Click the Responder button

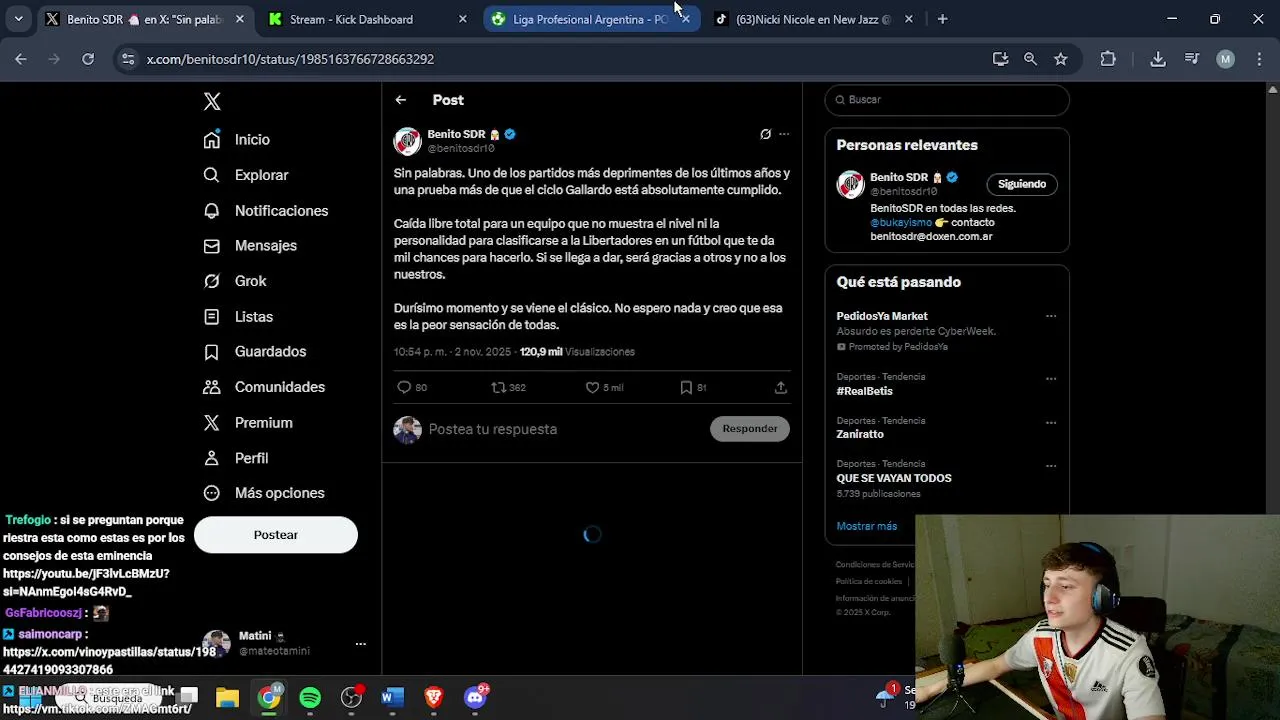coord(750,429)
